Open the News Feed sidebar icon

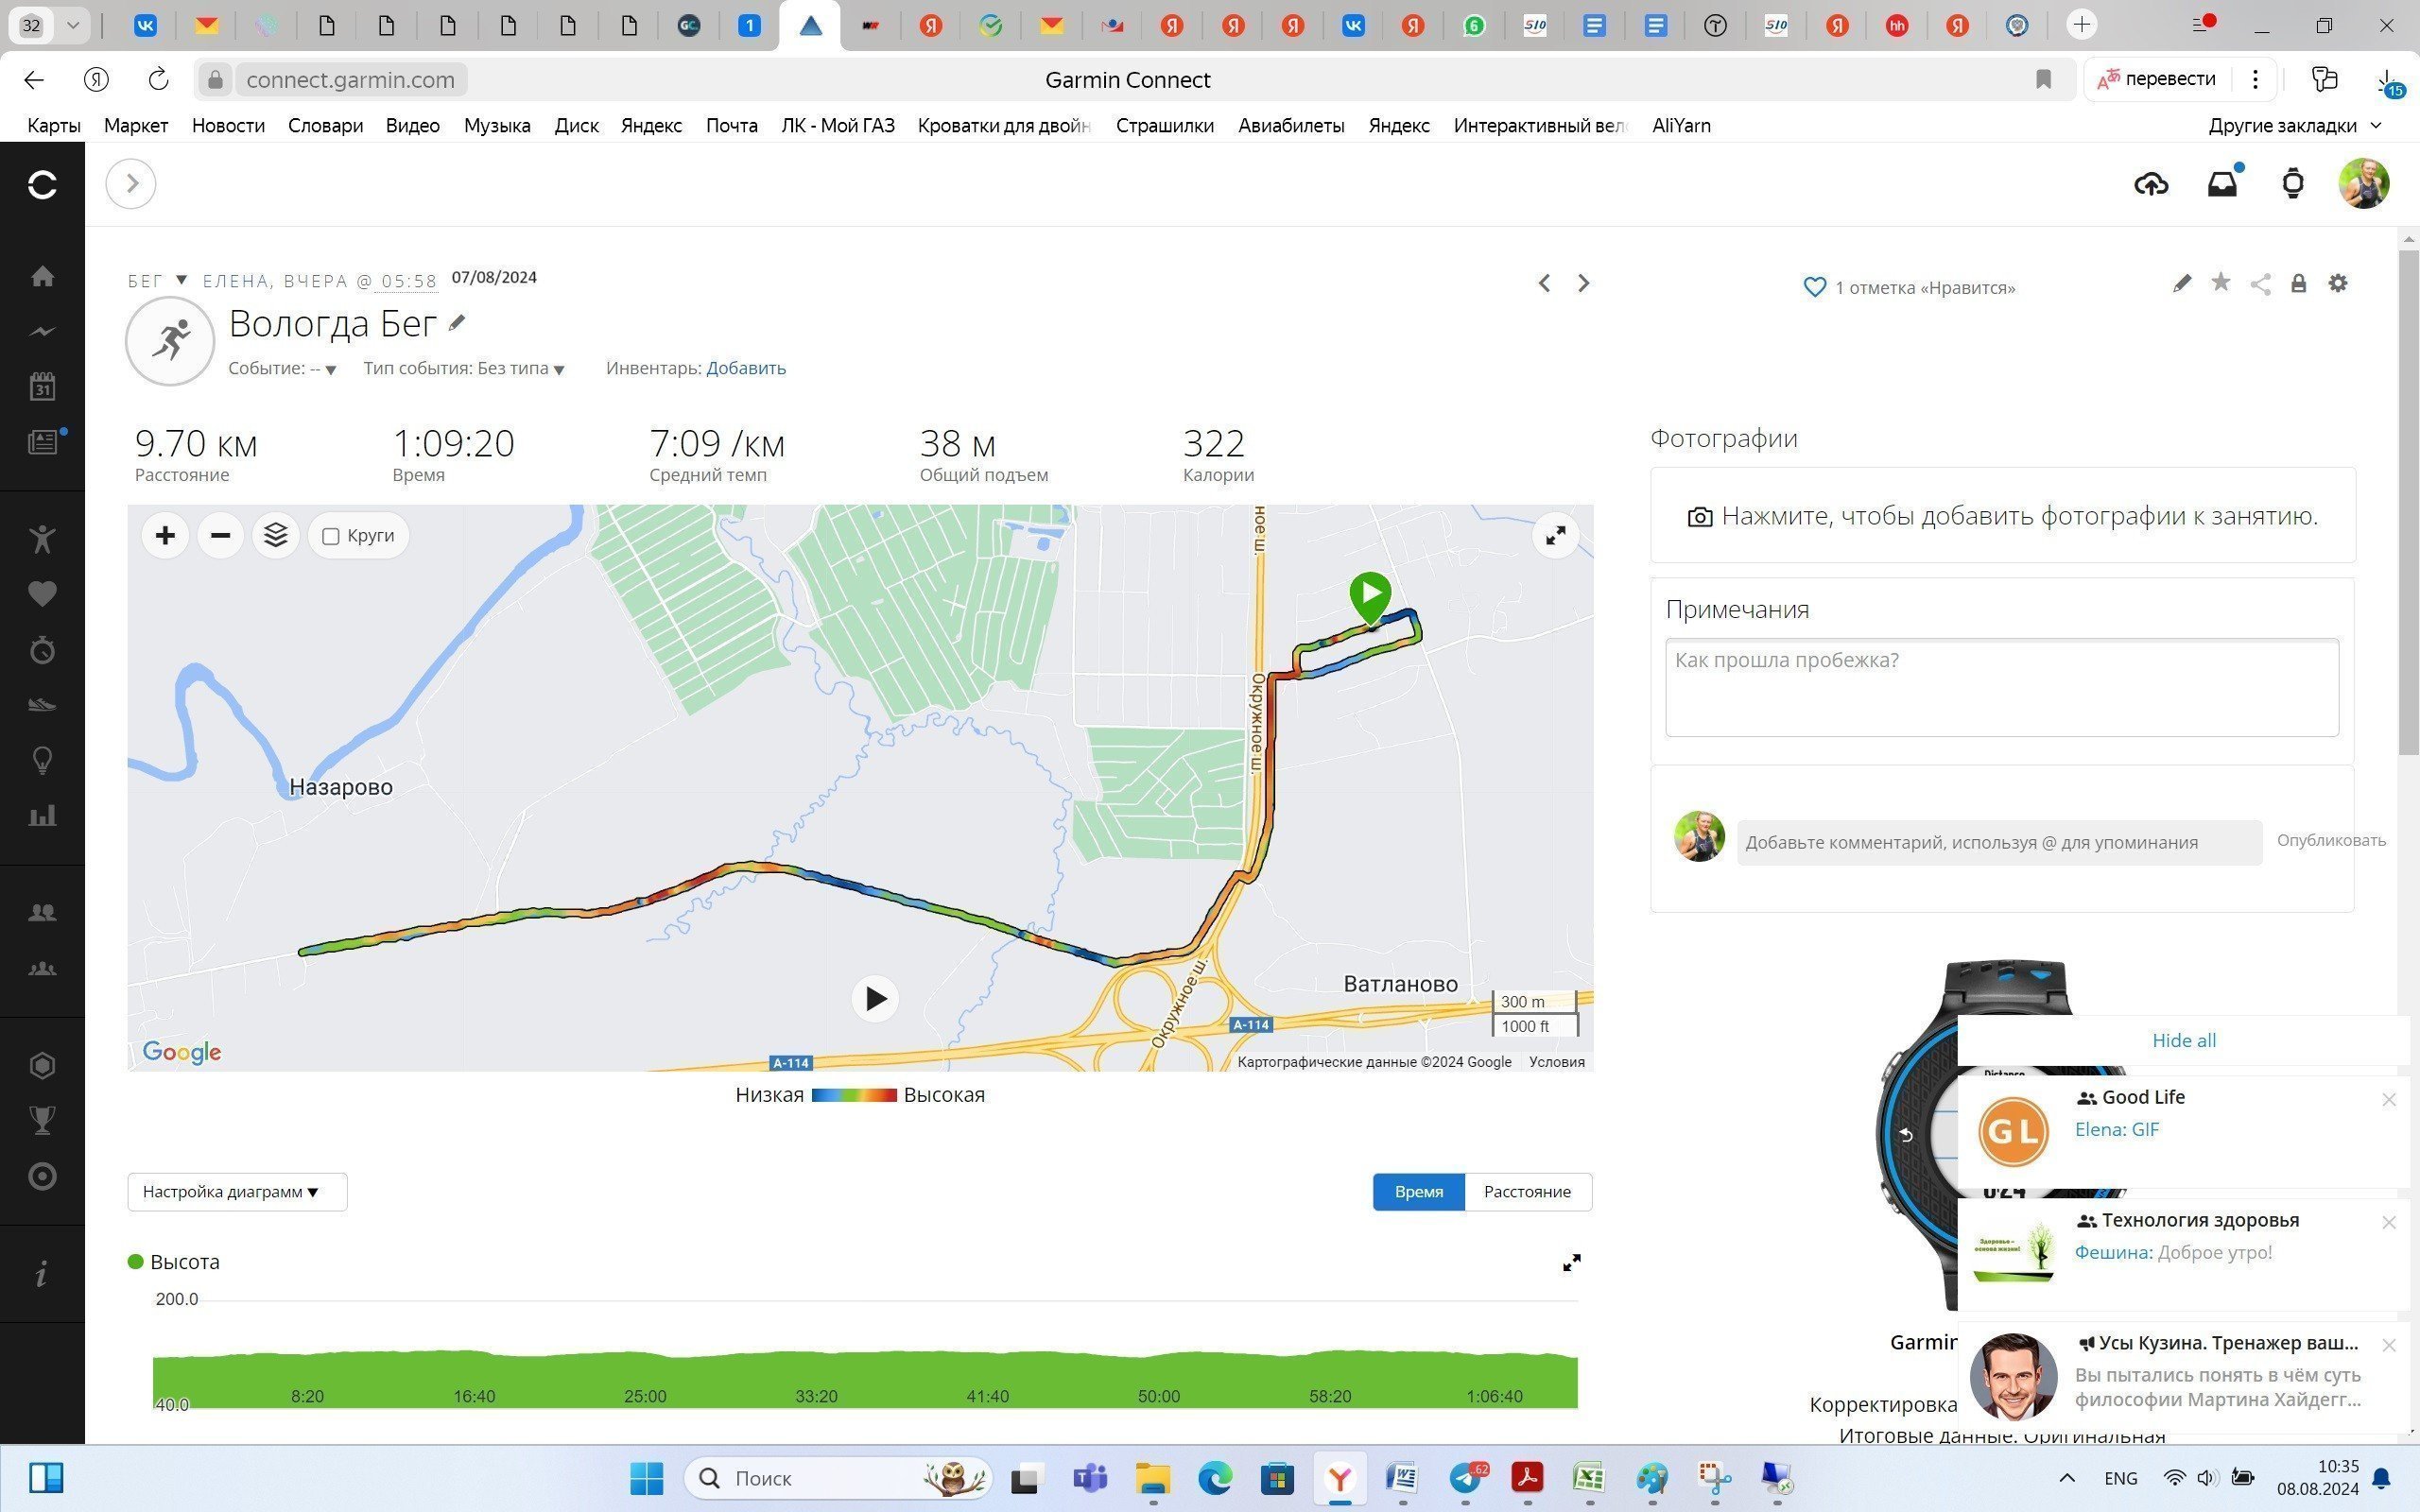42,441
